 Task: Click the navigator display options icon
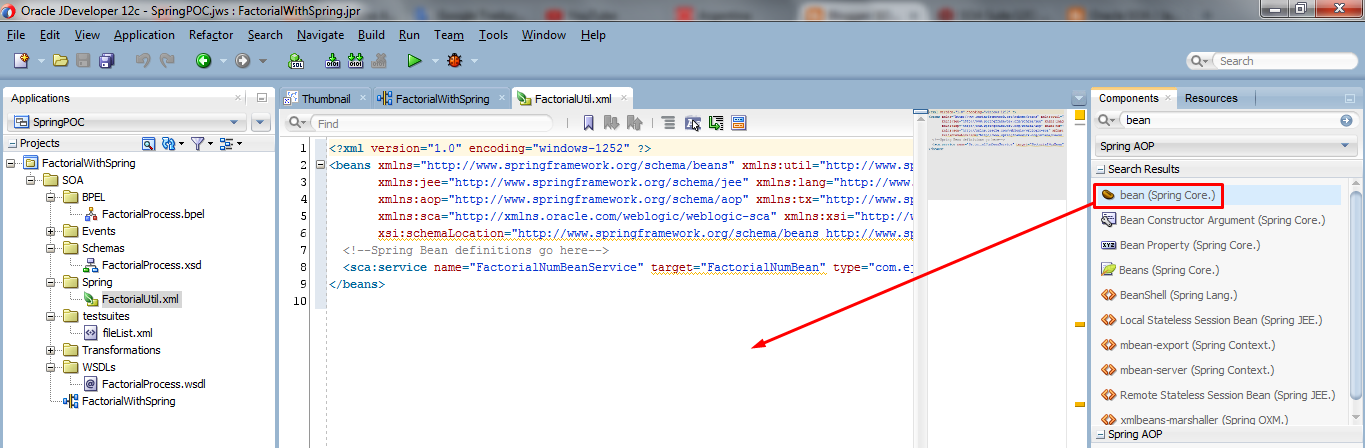(226, 144)
